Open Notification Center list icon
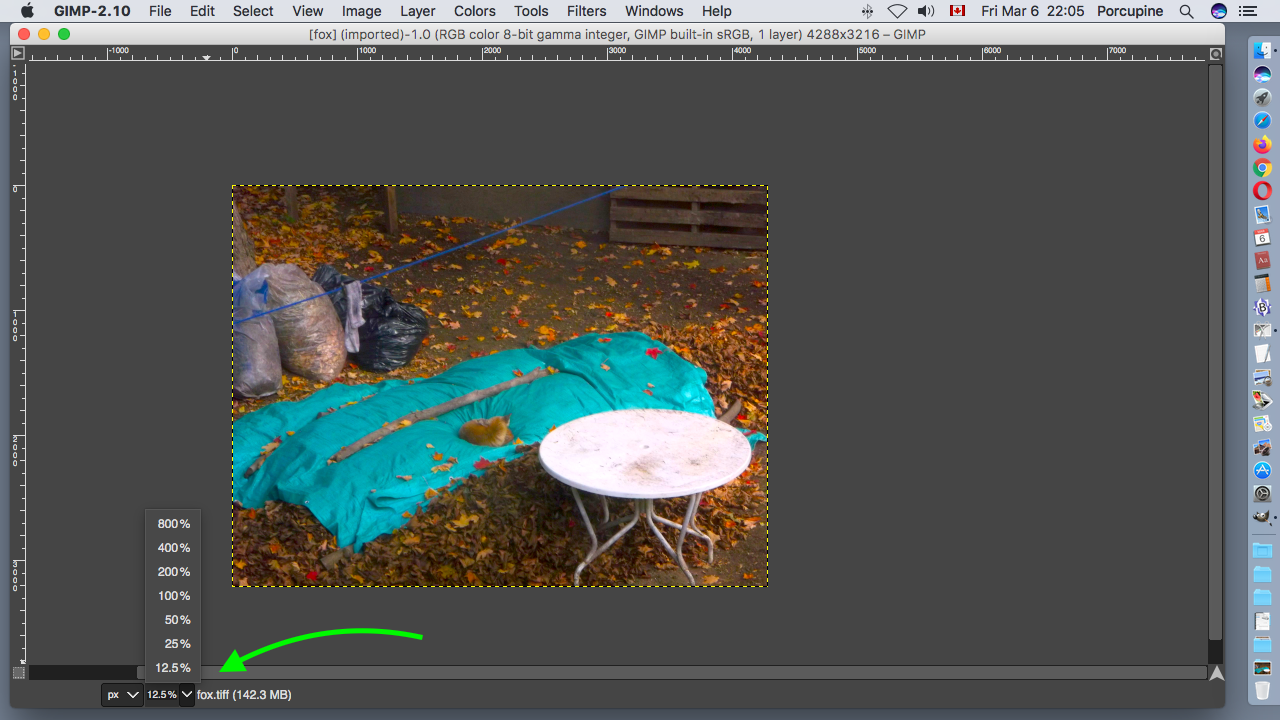 coord(1248,11)
